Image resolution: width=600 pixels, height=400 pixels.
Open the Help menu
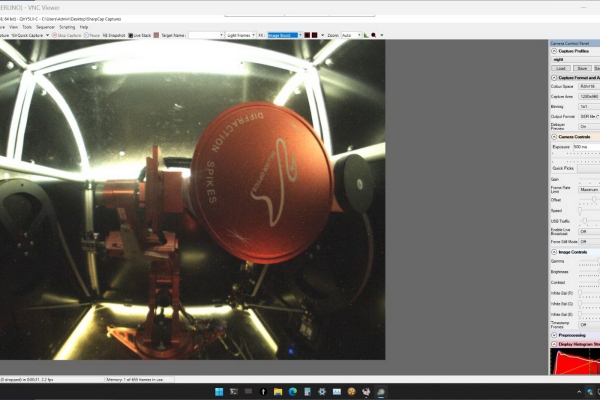(84, 27)
